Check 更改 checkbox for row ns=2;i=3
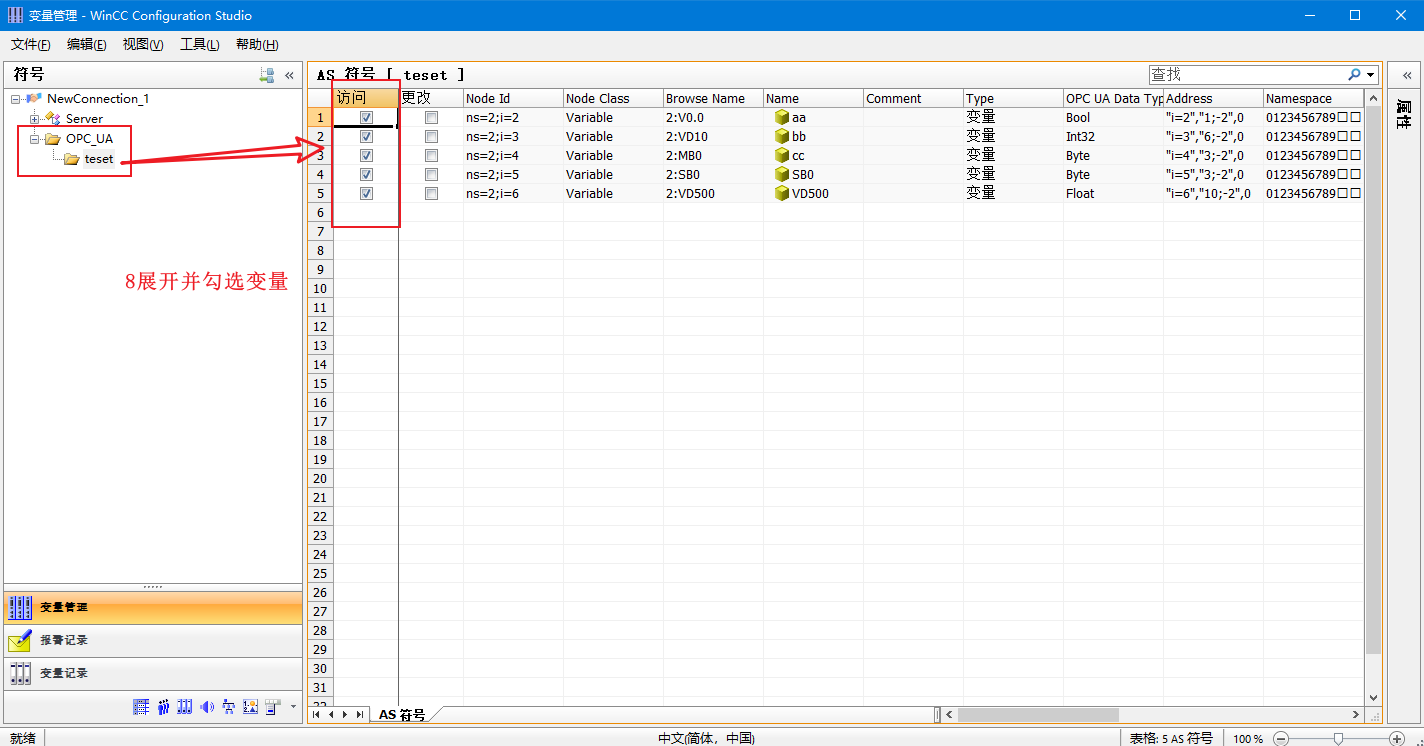The image size is (1424, 746). pos(432,137)
